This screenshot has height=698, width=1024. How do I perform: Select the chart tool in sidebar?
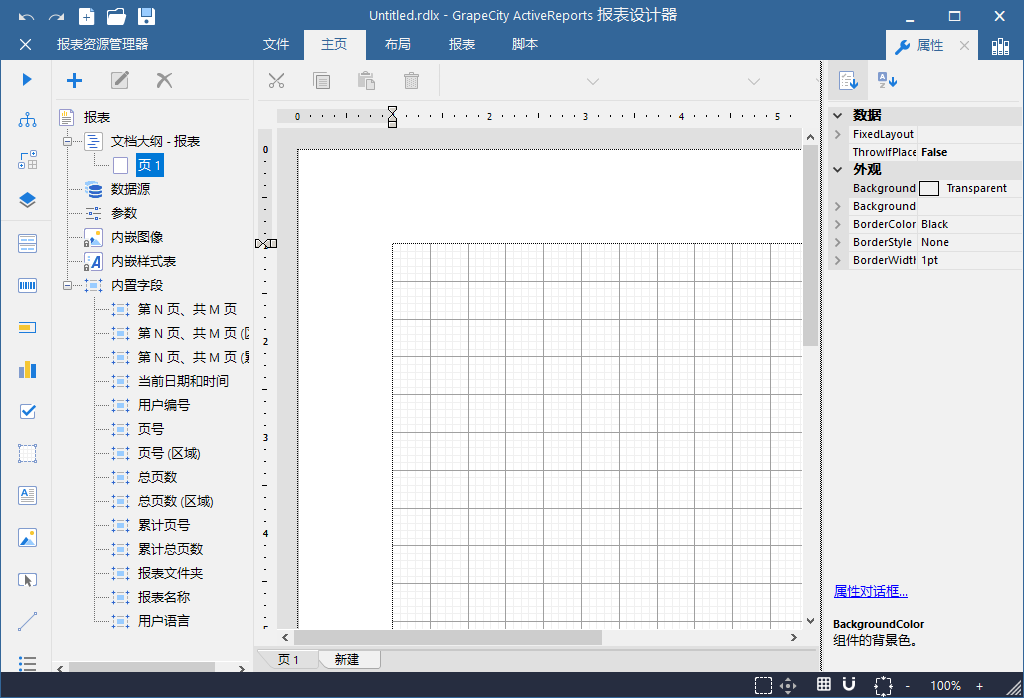tap(27, 370)
